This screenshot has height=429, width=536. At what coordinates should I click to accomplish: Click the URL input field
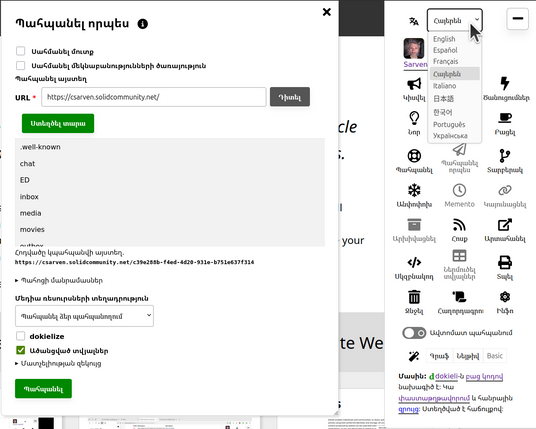coord(154,97)
